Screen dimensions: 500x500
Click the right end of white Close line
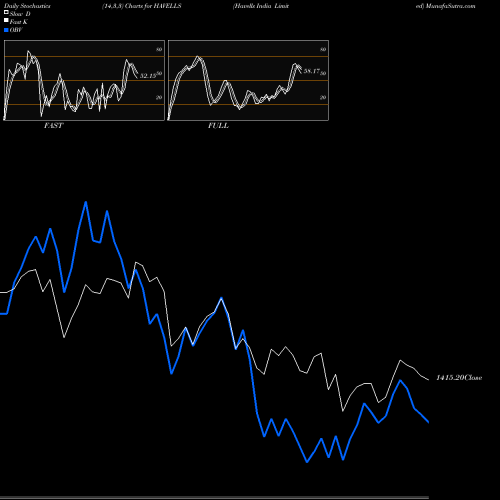[428, 380]
